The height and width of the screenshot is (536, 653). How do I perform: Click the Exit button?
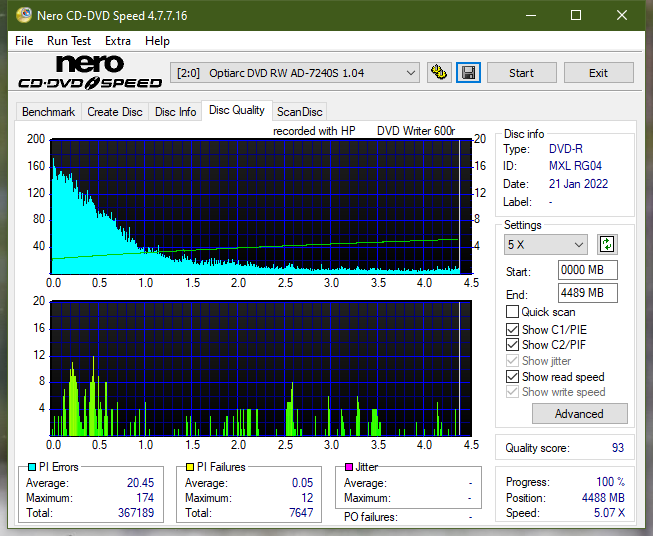pos(598,73)
